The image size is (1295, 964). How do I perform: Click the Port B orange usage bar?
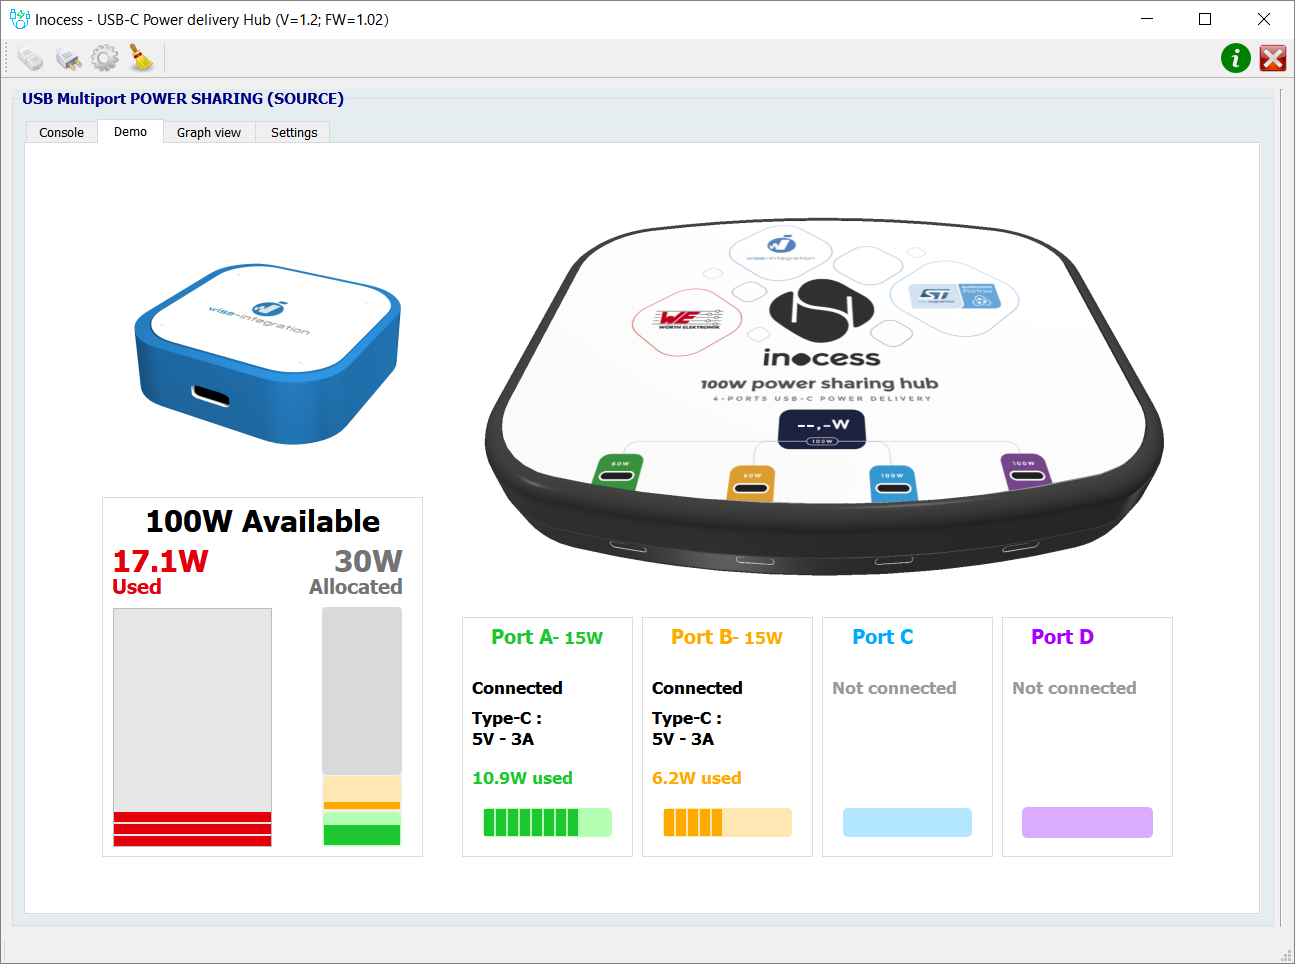pos(727,822)
